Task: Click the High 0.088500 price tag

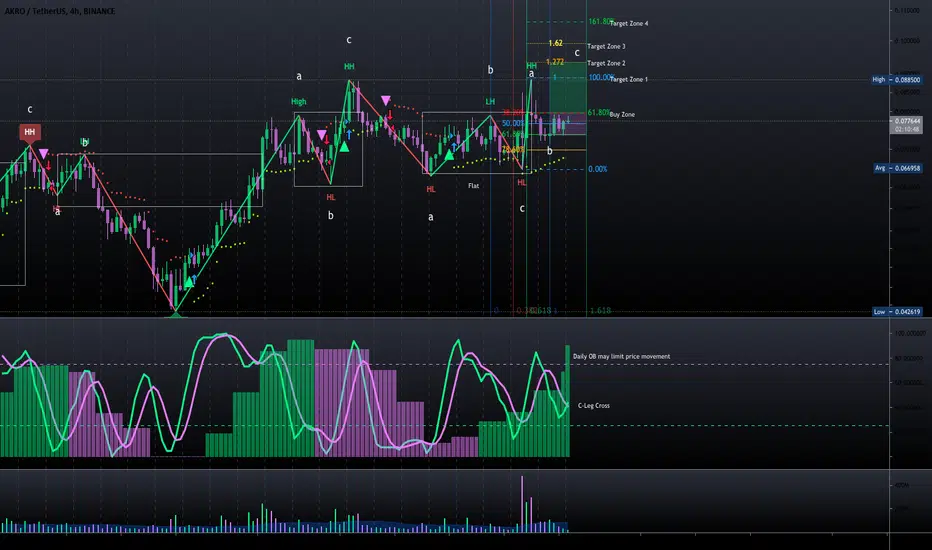Action: click(x=897, y=80)
